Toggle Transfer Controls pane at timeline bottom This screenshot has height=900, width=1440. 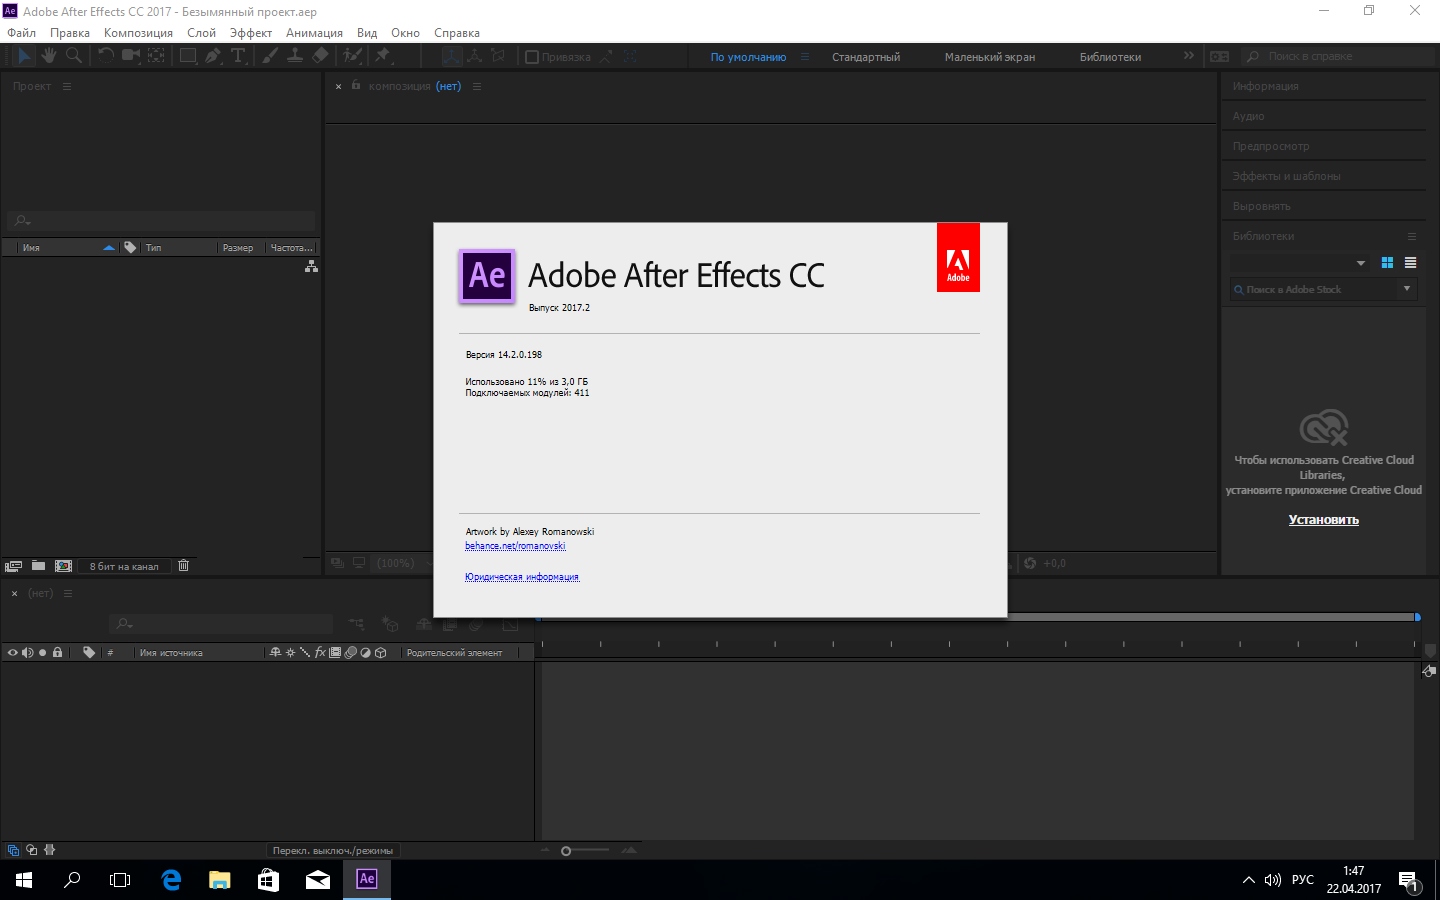point(31,850)
